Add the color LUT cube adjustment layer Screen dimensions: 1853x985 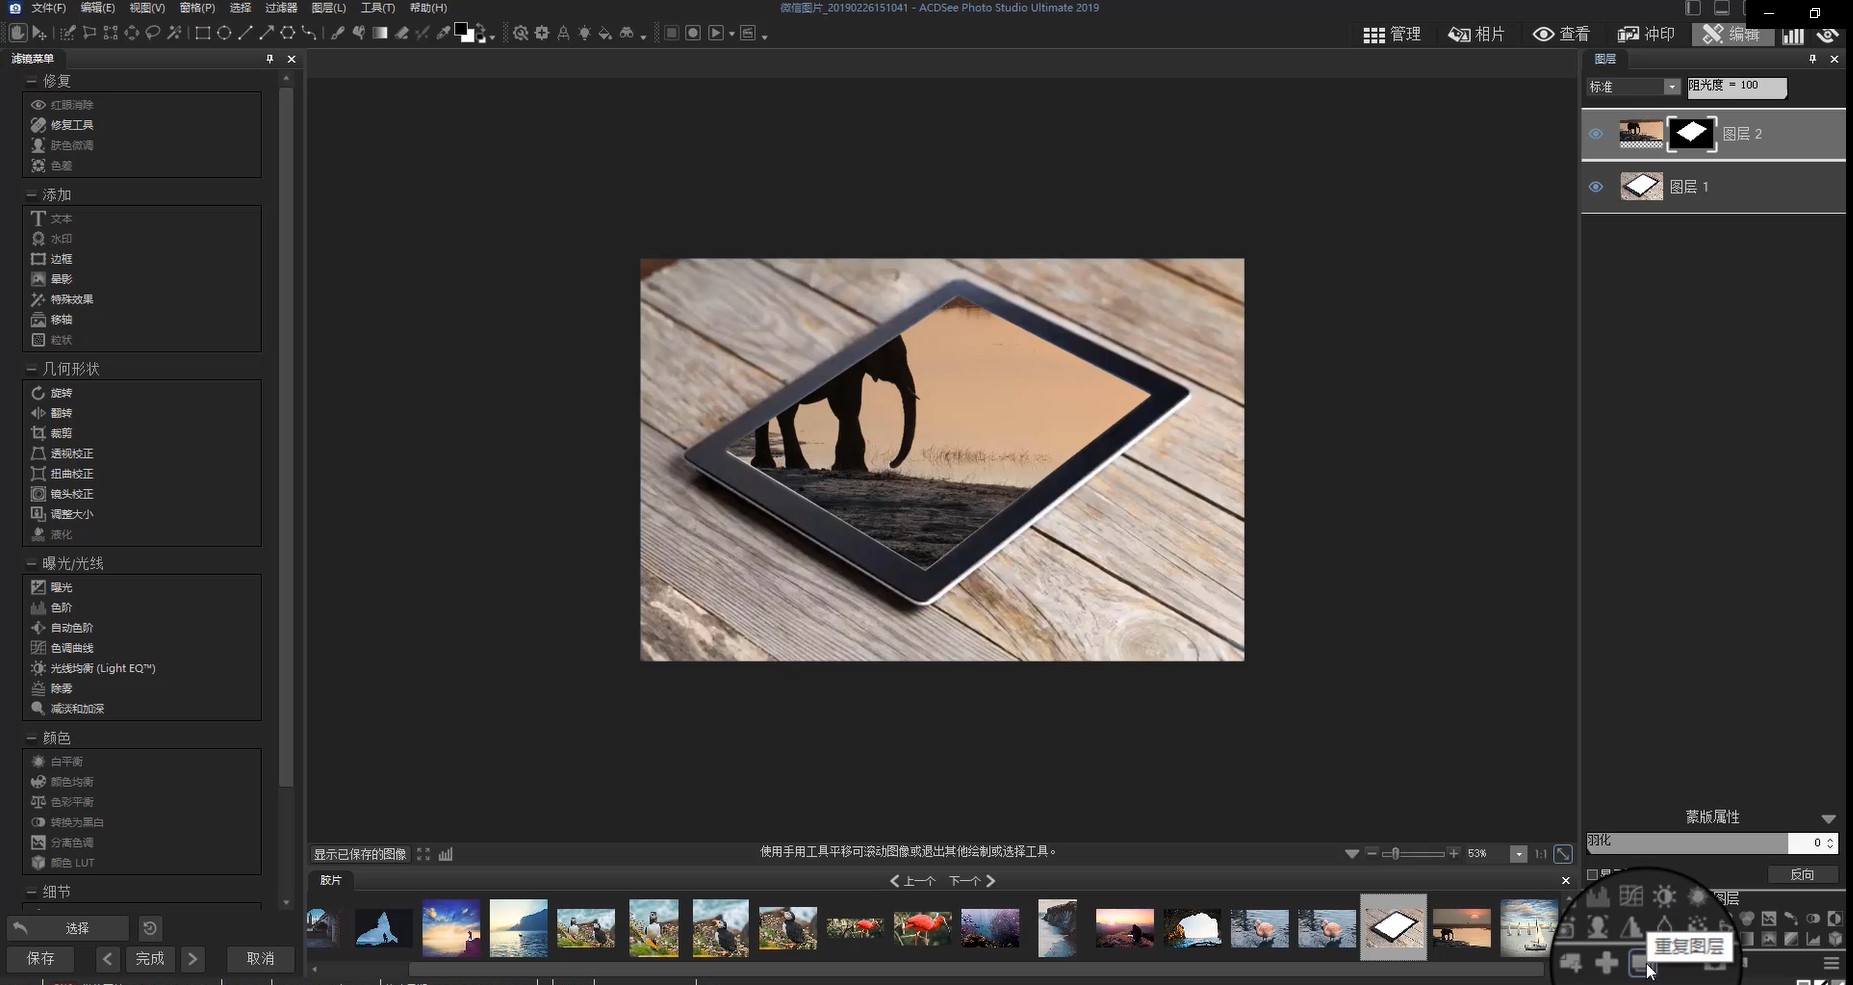[1835, 939]
